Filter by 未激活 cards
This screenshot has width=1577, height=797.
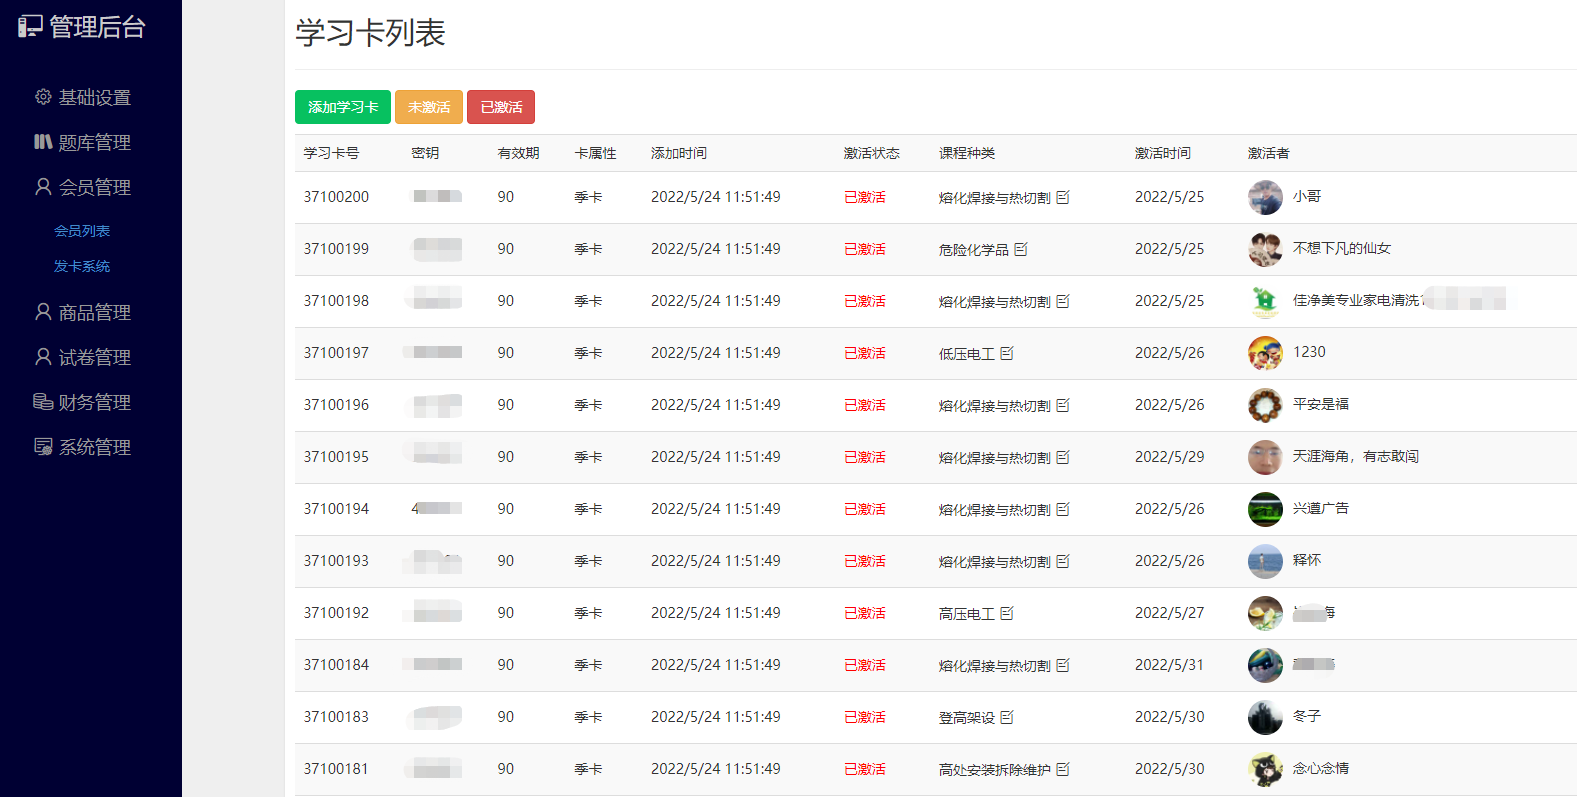429,107
